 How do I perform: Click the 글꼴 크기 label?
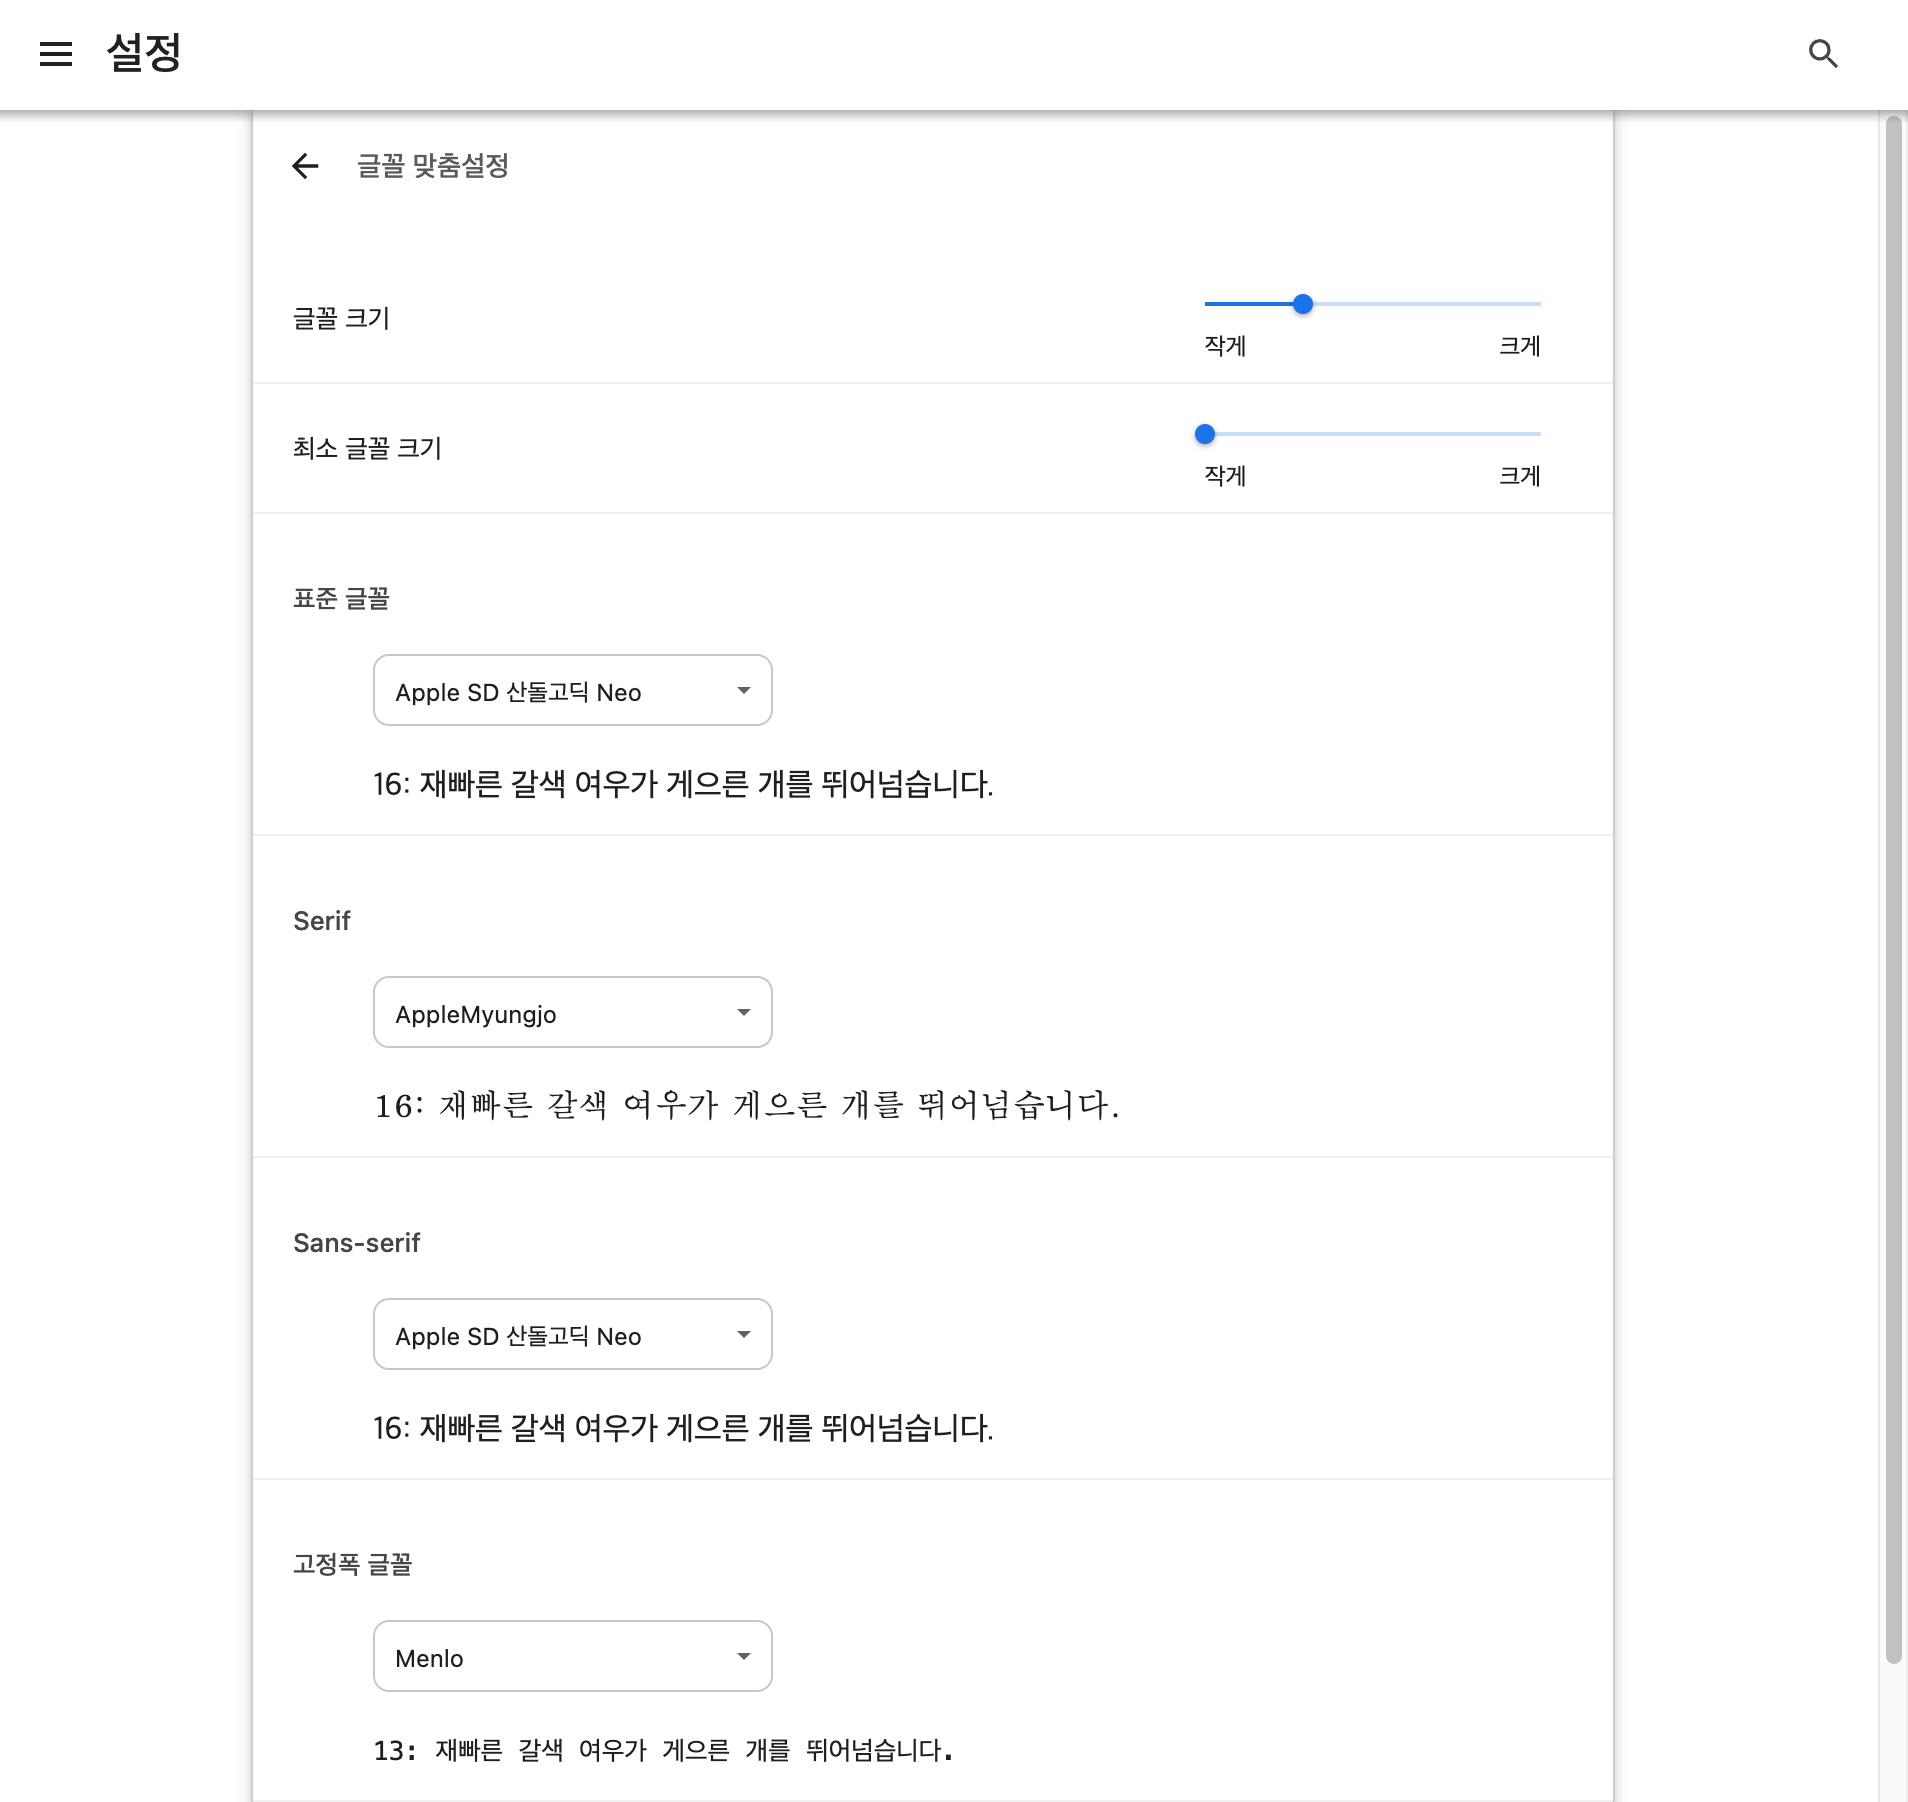tap(341, 319)
